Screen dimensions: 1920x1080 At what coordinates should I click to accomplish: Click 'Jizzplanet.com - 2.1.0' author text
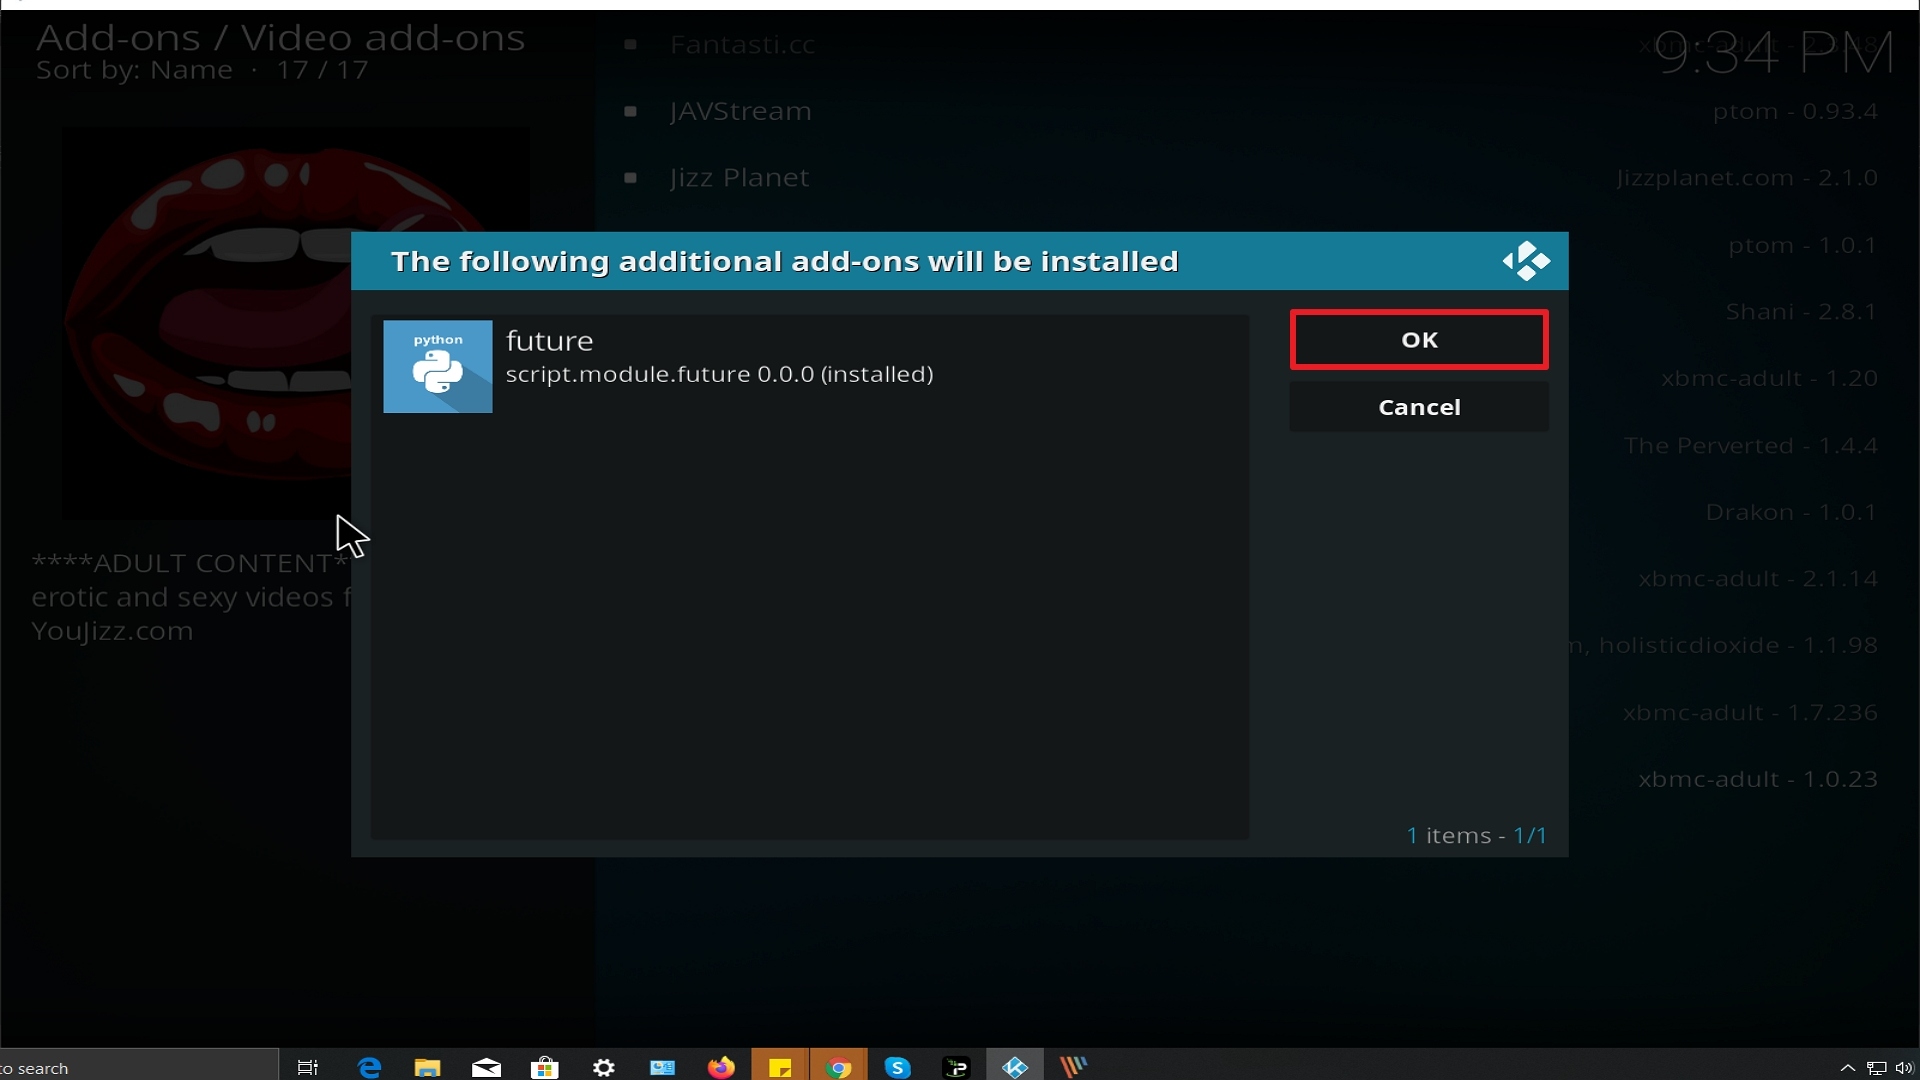tap(1747, 178)
